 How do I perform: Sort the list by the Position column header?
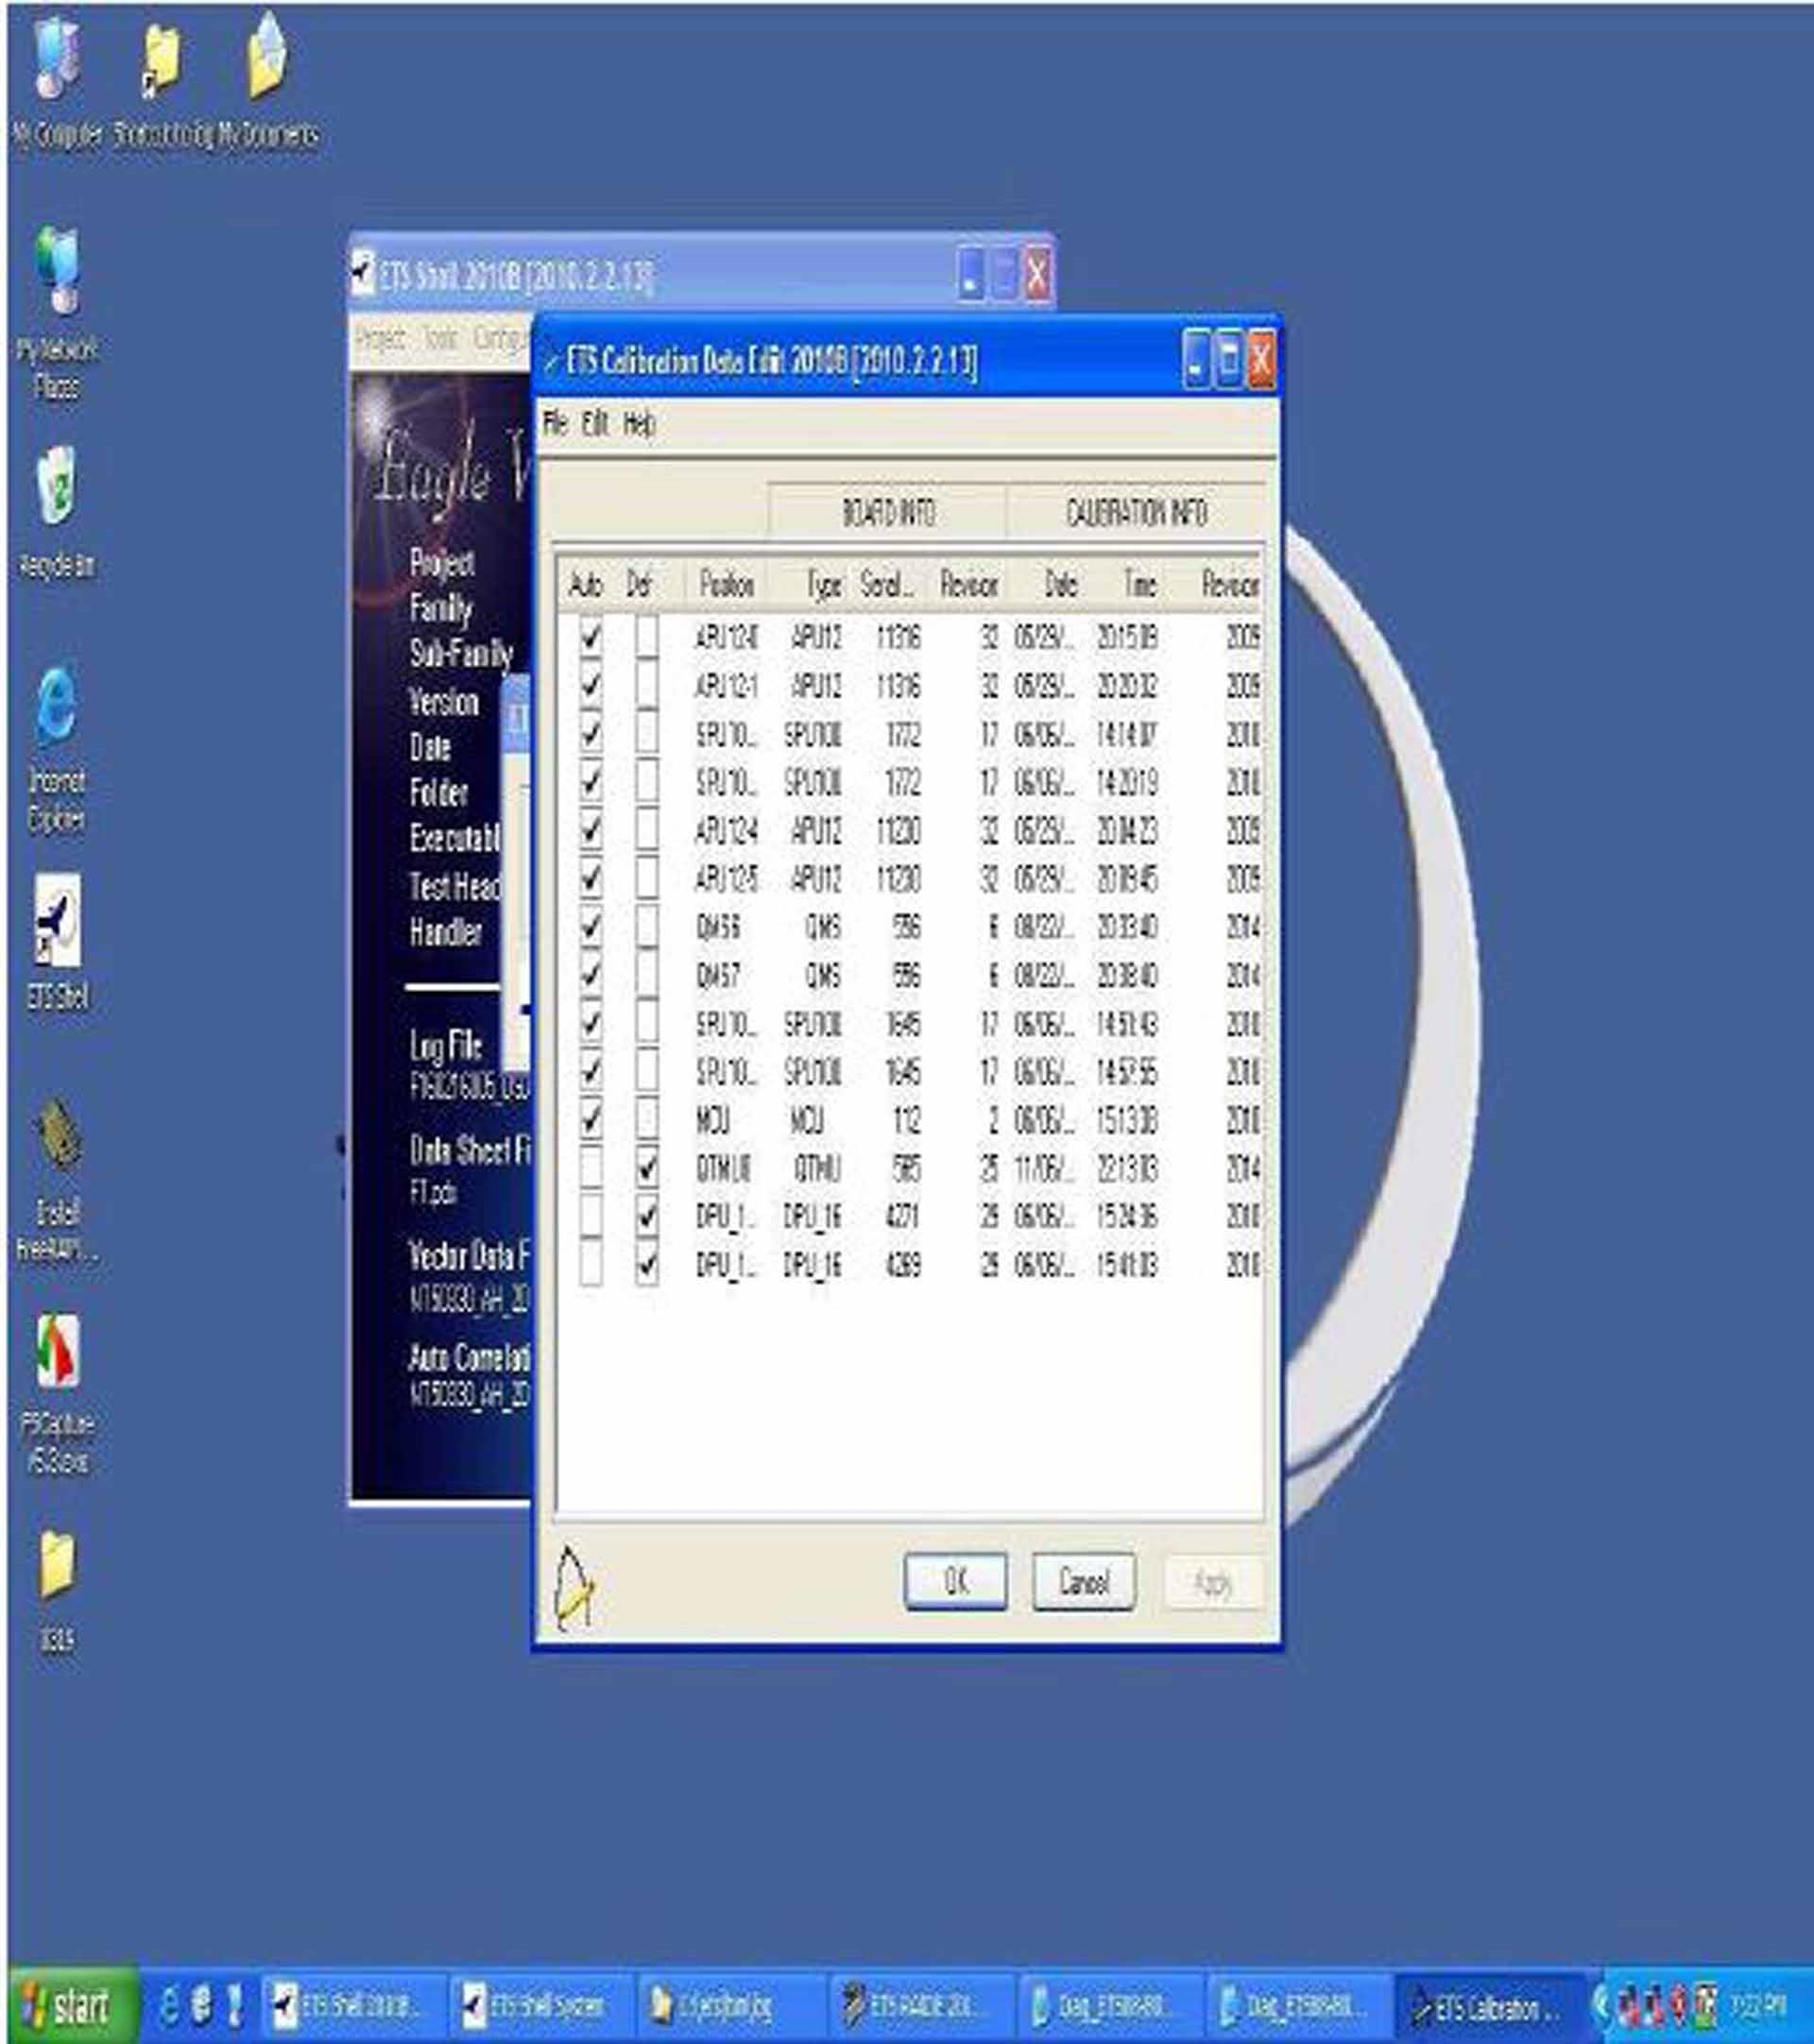click(x=726, y=585)
